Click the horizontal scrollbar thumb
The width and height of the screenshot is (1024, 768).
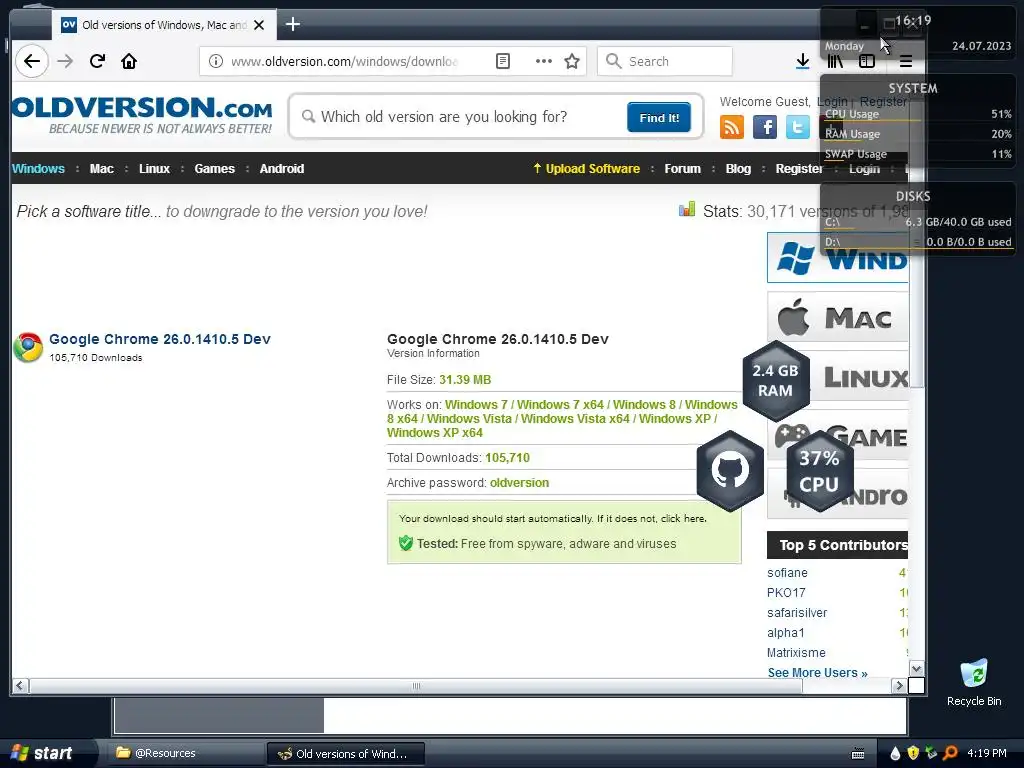[x=416, y=686]
